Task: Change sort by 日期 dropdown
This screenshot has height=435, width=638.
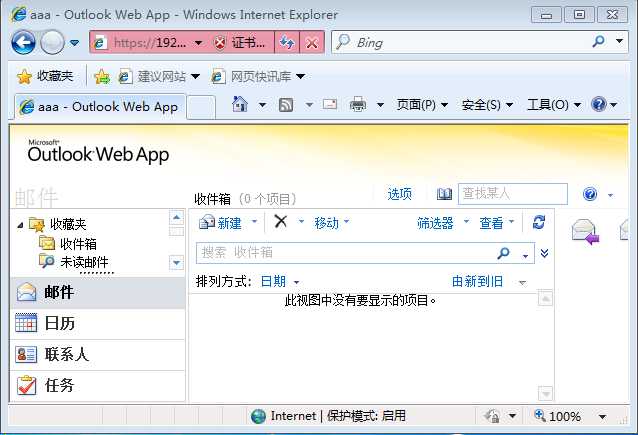Action: [x=280, y=281]
